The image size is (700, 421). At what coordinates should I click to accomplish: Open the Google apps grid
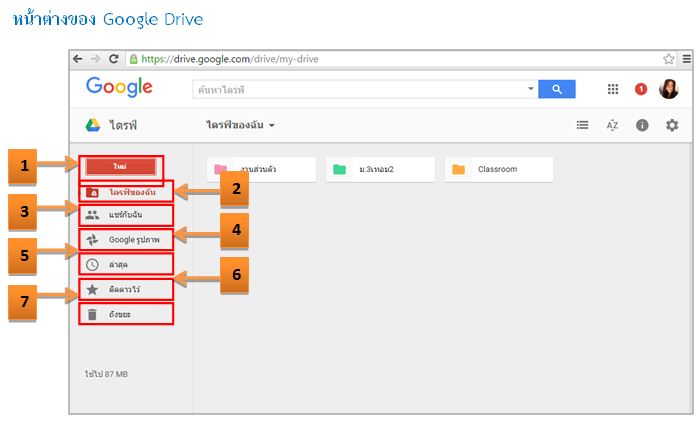(613, 89)
